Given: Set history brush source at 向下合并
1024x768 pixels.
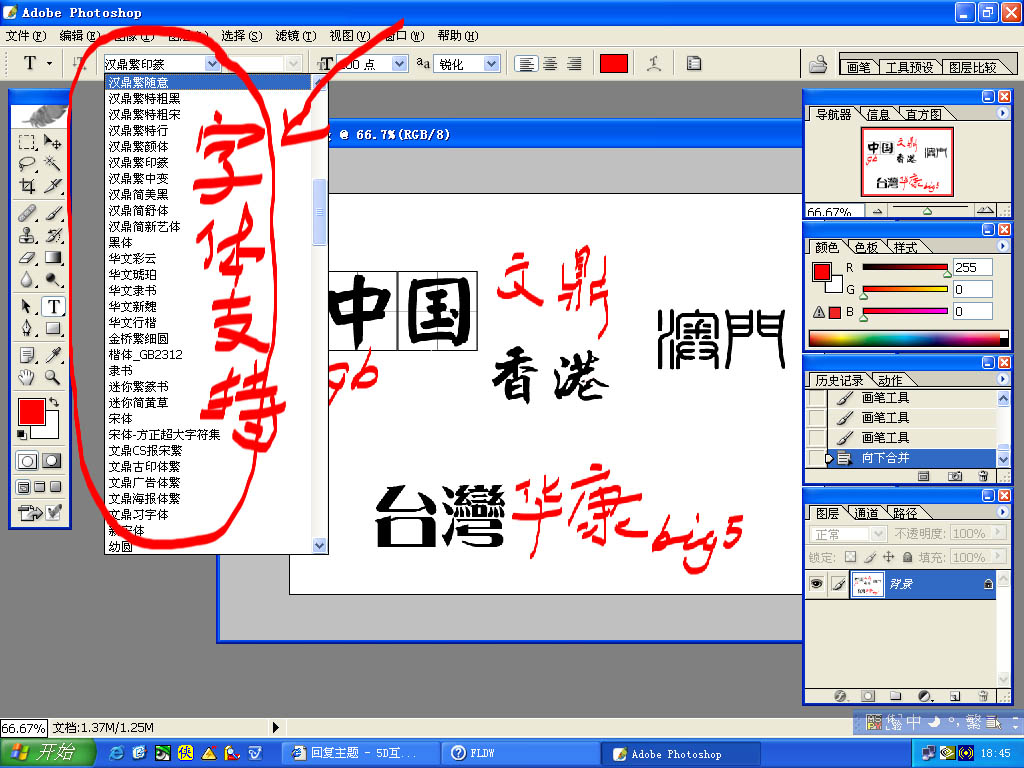Looking at the screenshot, I should [816, 458].
